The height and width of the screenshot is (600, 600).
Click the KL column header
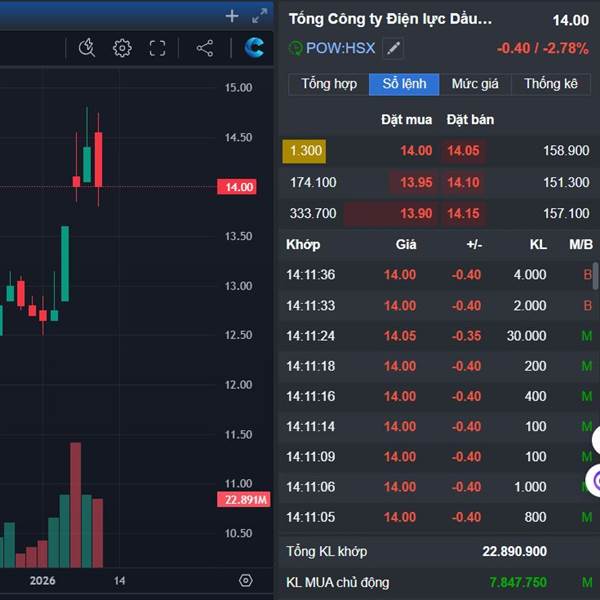coord(538,245)
